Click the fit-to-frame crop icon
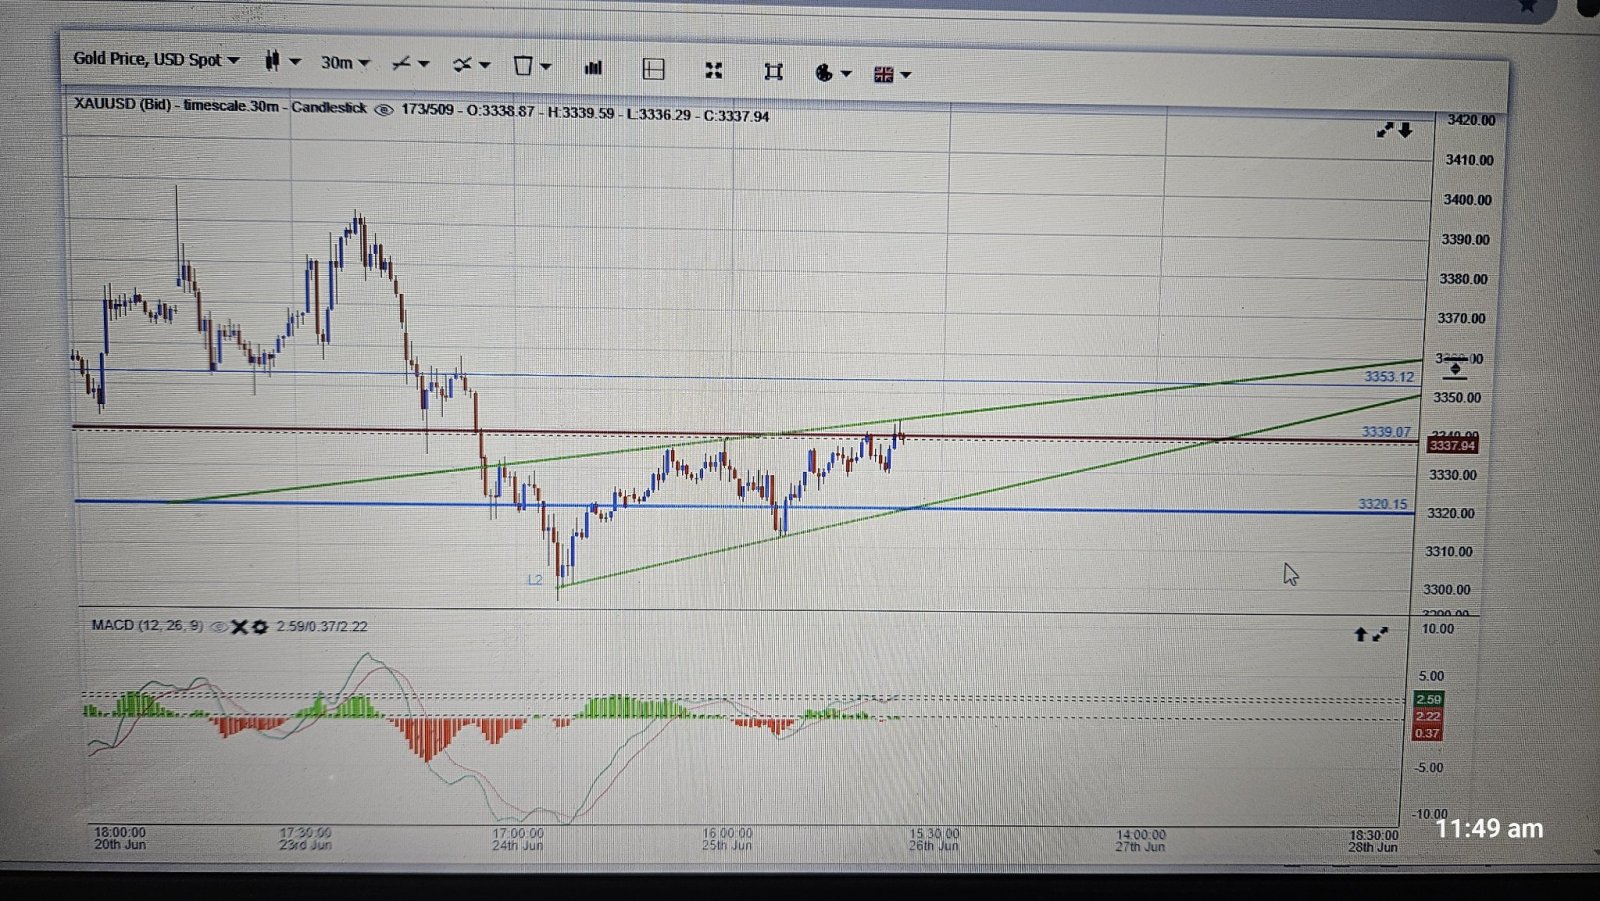Viewport: 1600px width, 901px height. [773, 71]
